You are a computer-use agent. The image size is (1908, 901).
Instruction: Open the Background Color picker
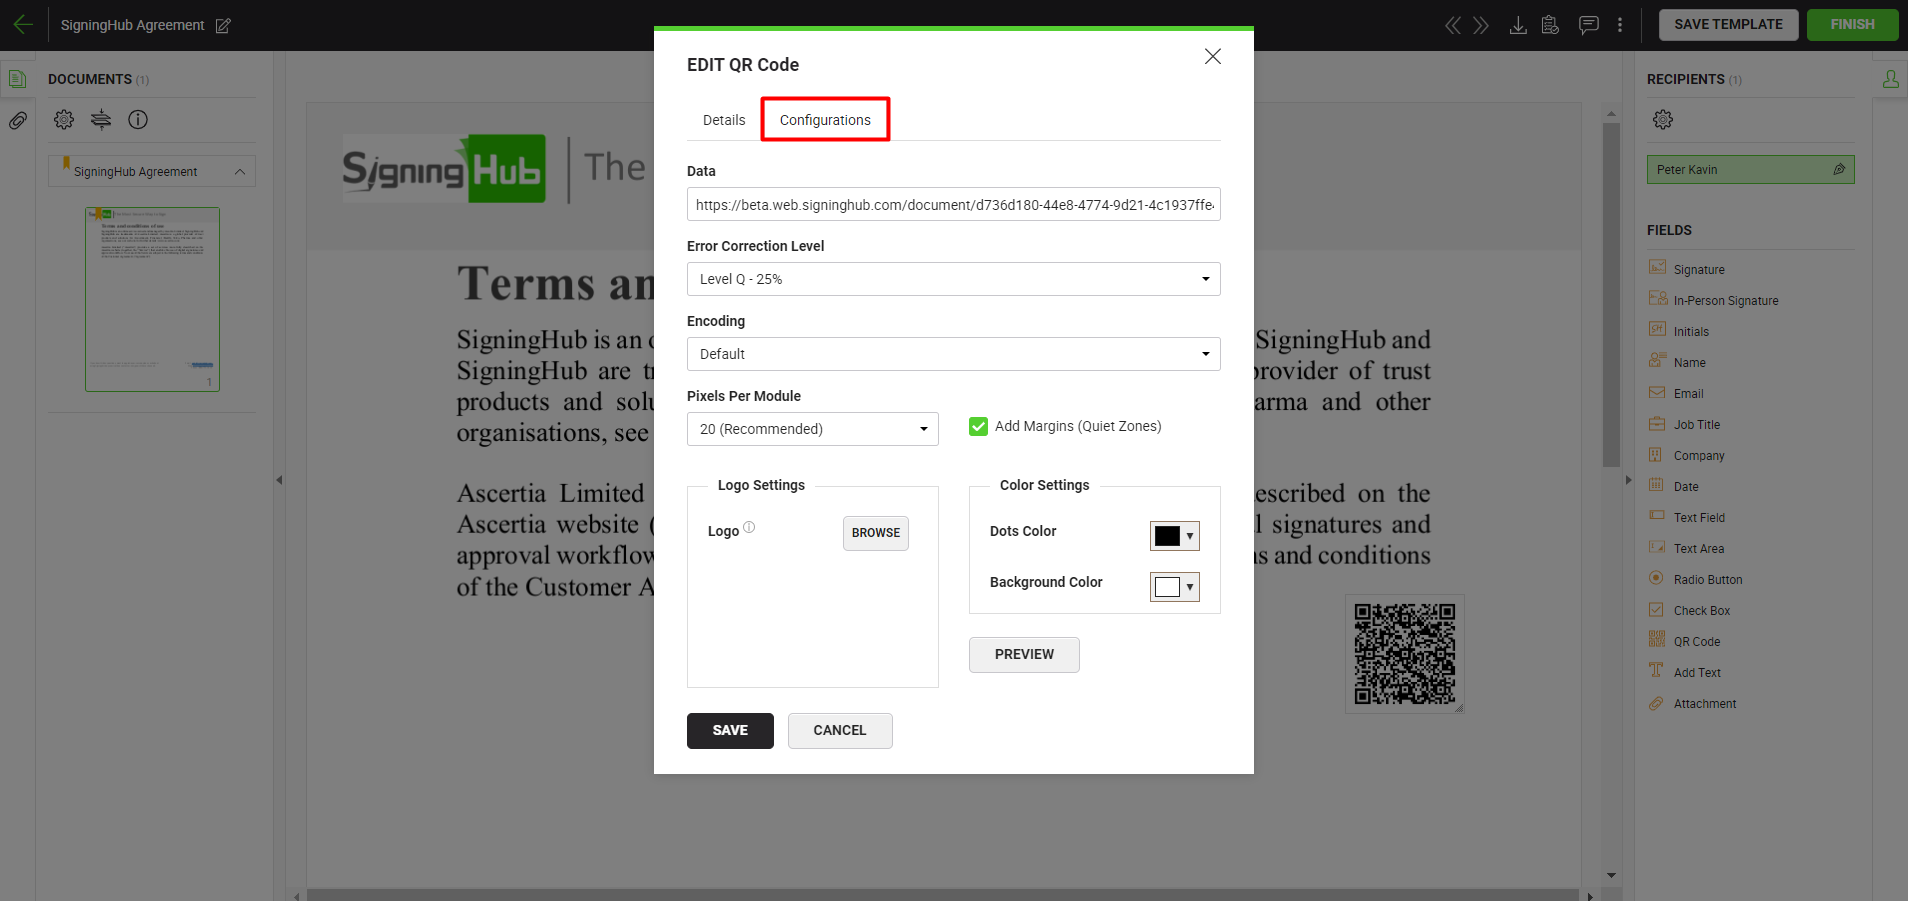click(x=1174, y=587)
